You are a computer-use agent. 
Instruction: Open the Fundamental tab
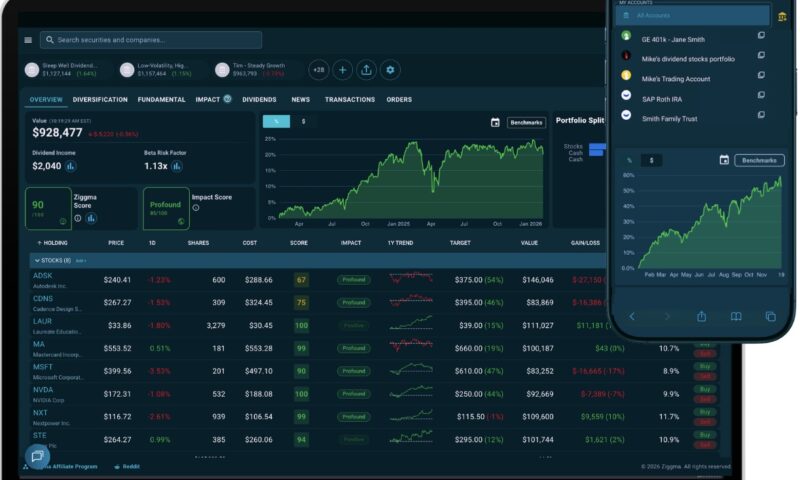(x=161, y=99)
